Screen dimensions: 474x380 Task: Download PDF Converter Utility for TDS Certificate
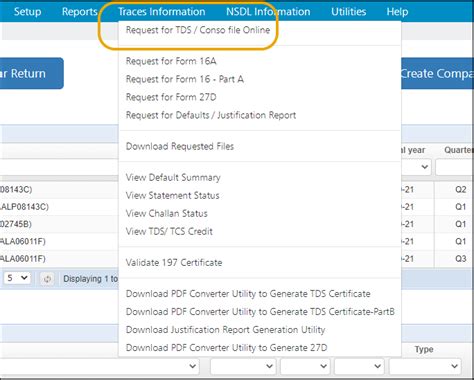248,294
